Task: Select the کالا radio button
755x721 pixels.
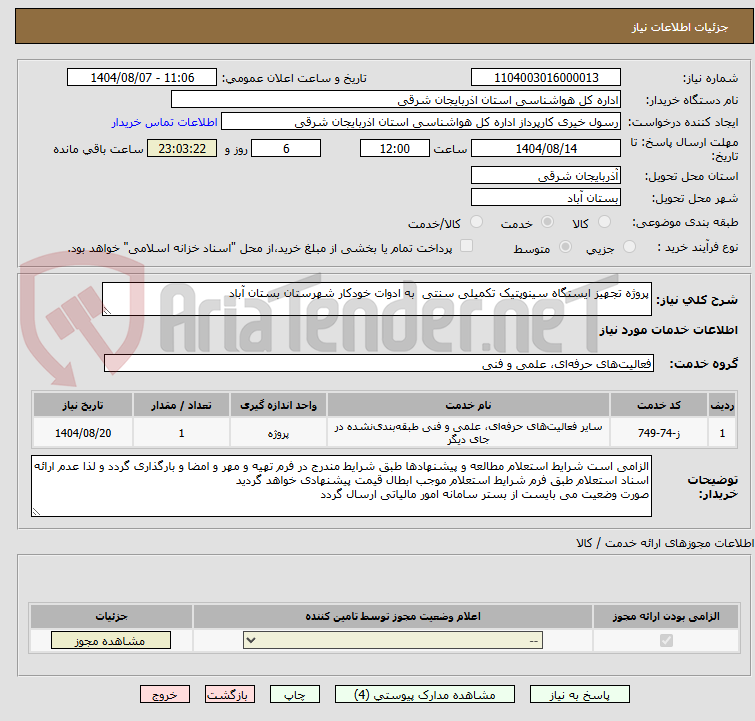Action: 604,222
